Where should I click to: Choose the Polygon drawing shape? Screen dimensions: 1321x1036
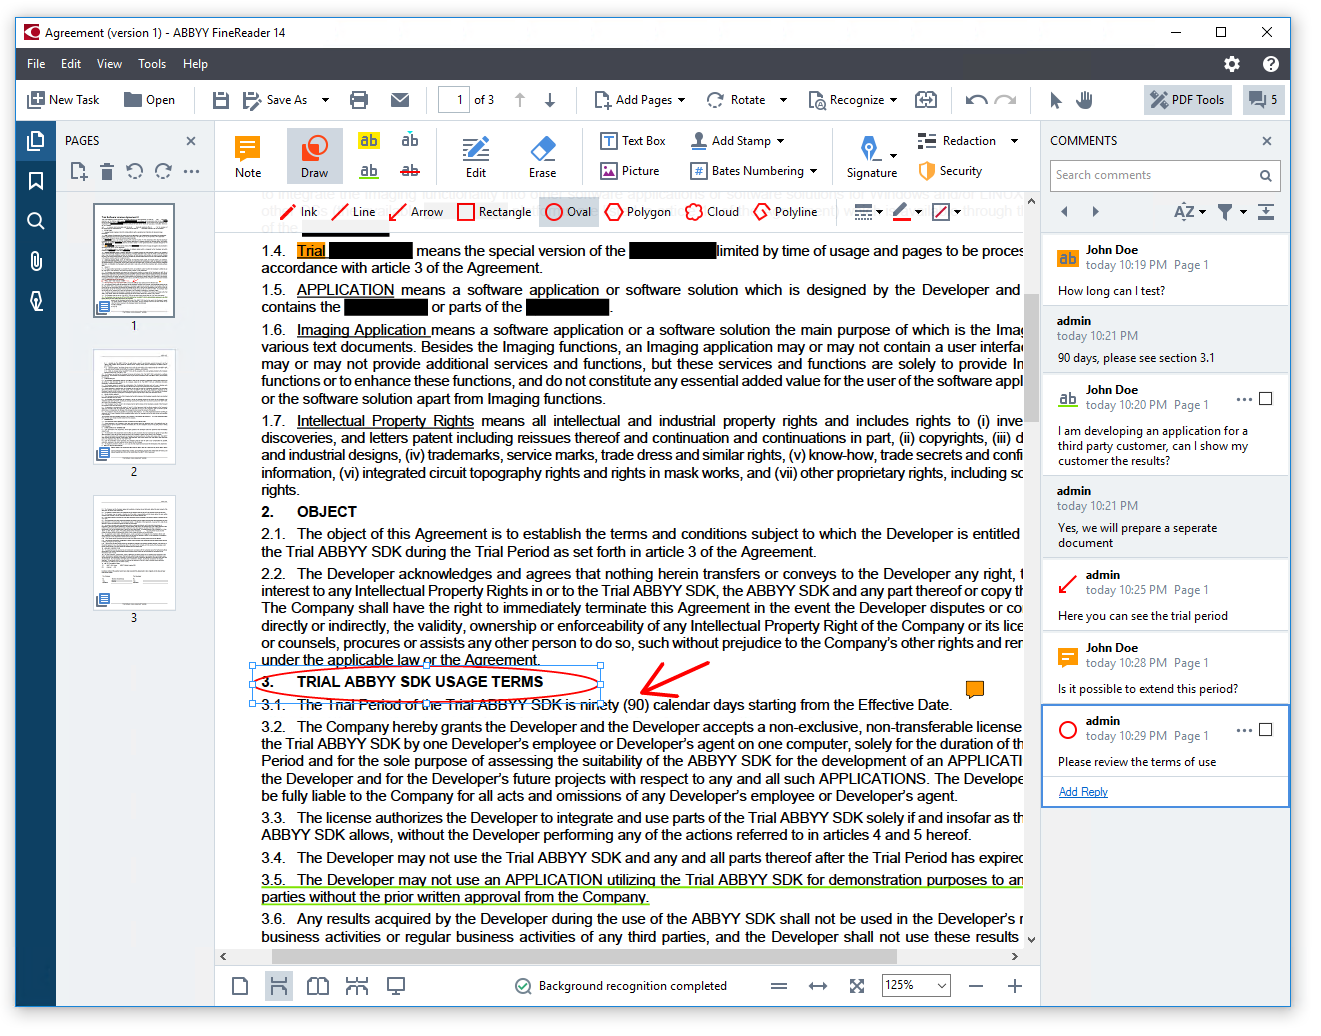click(x=638, y=212)
